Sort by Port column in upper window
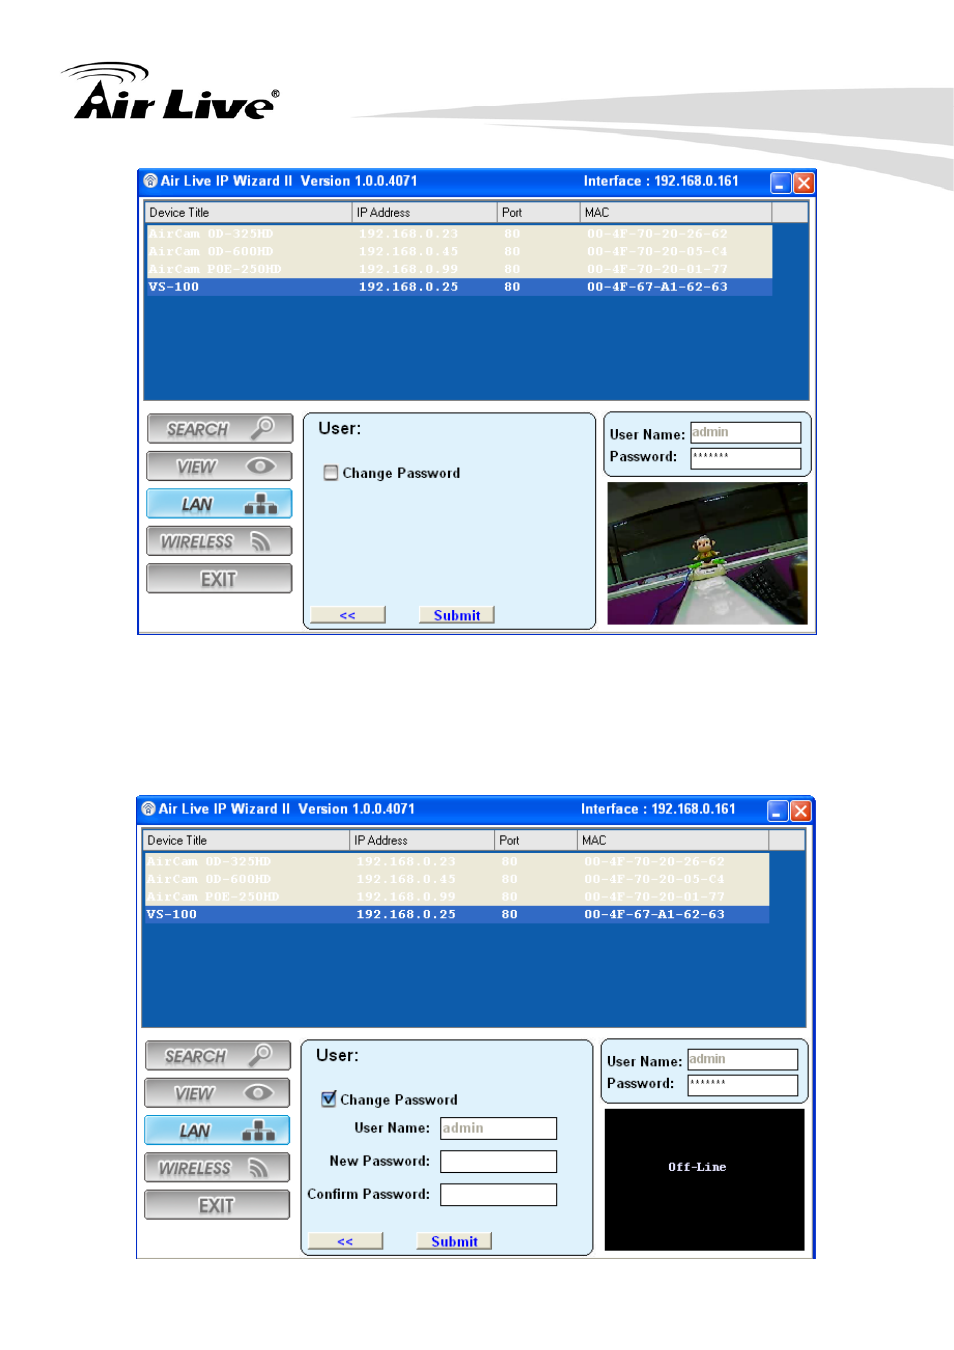 [539, 213]
